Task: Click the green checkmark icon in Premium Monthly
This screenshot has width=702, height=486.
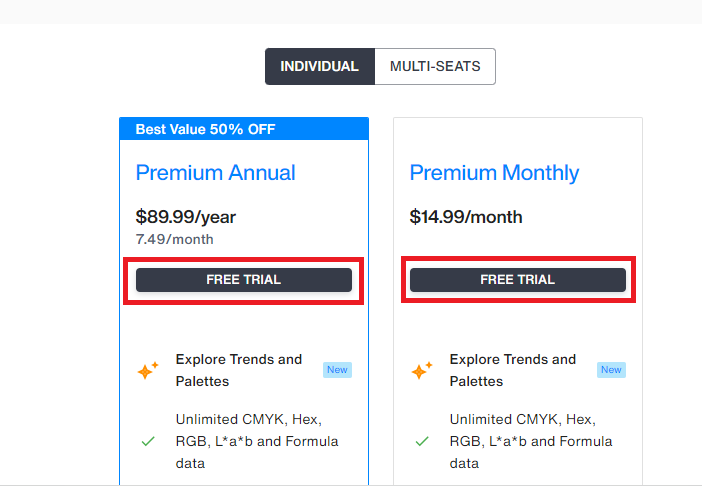Action: tap(422, 441)
